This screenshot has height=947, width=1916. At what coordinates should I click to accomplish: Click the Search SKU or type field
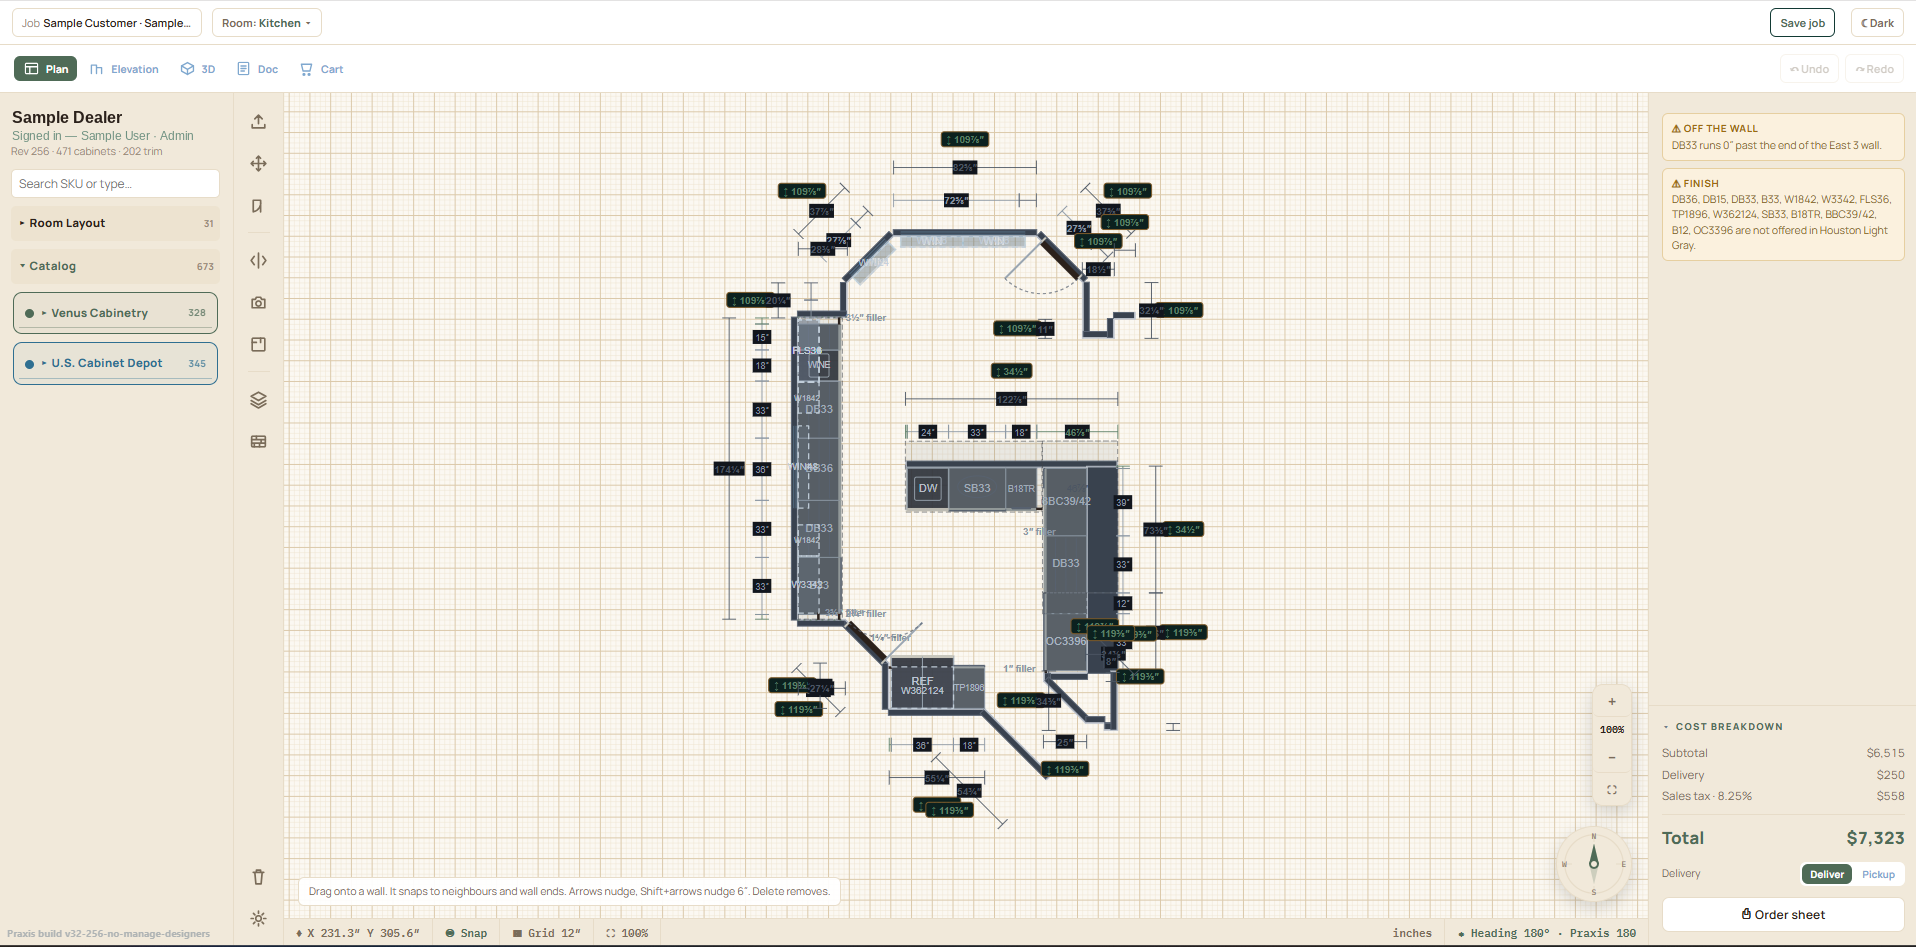coord(115,184)
